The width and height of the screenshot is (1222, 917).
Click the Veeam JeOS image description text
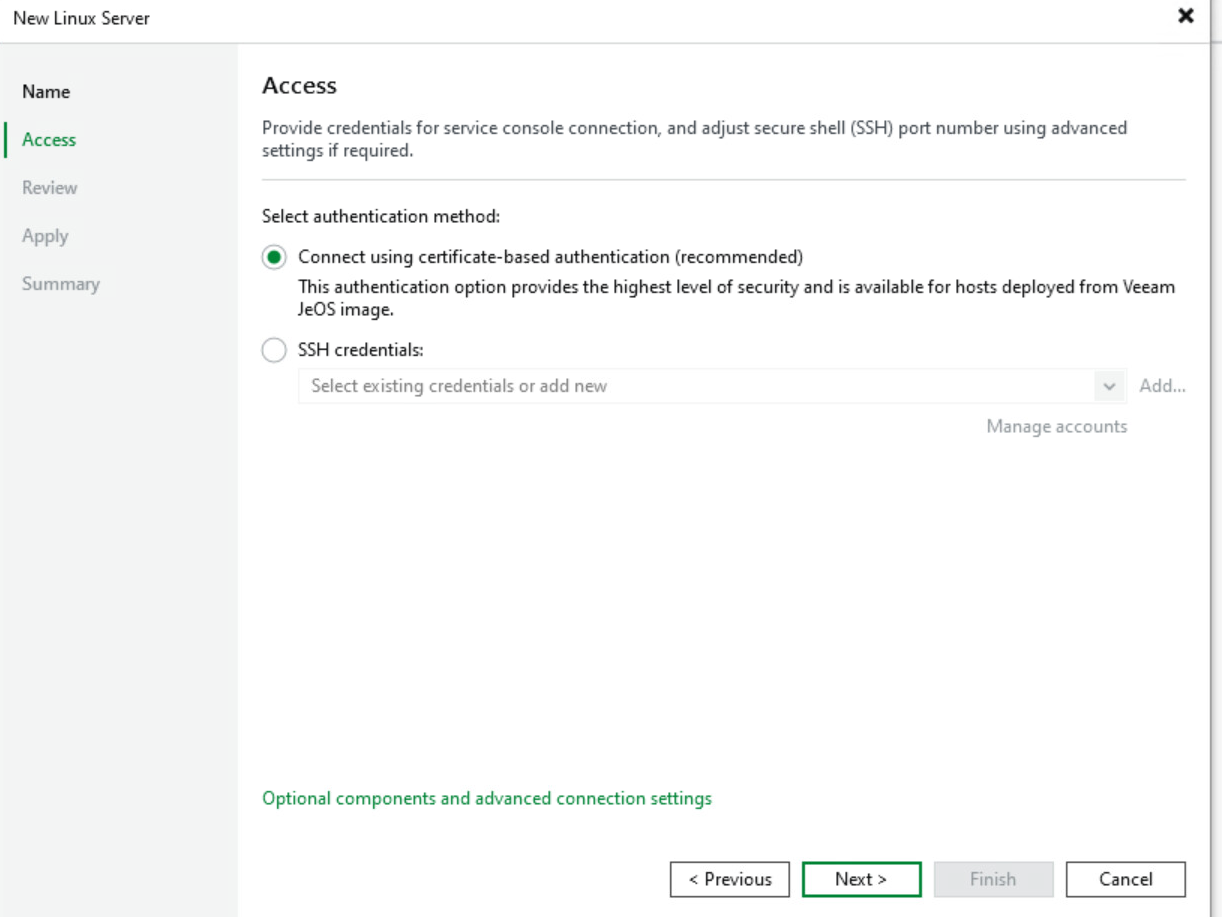[737, 298]
